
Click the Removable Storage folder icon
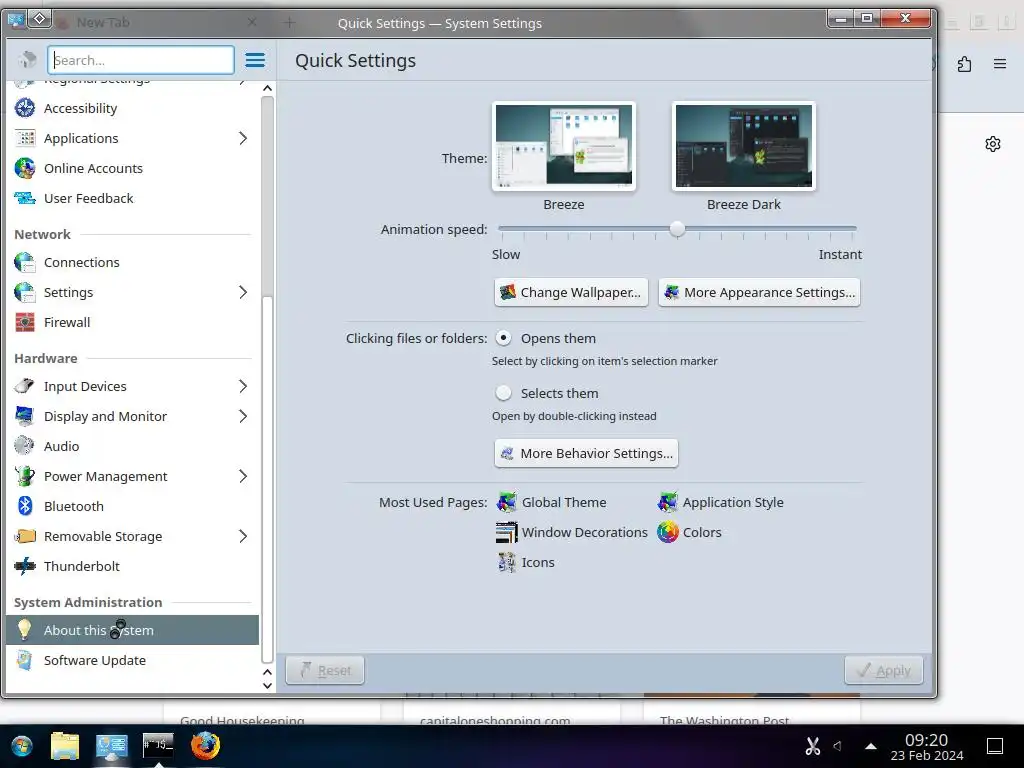coord(25,537)
